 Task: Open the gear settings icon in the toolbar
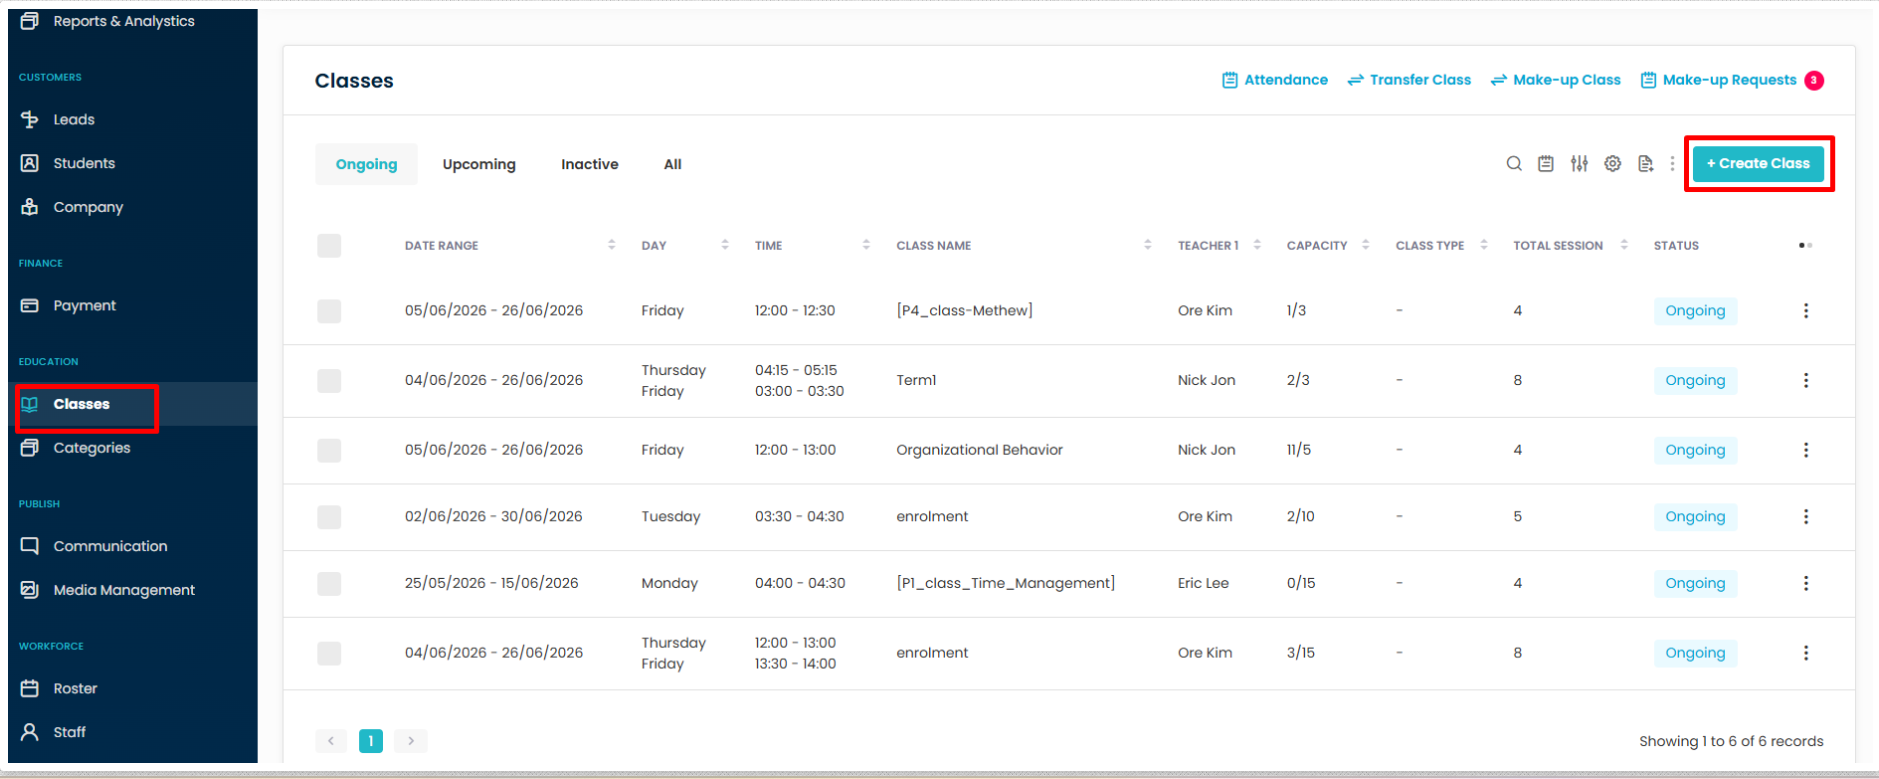coord(1613,164)
